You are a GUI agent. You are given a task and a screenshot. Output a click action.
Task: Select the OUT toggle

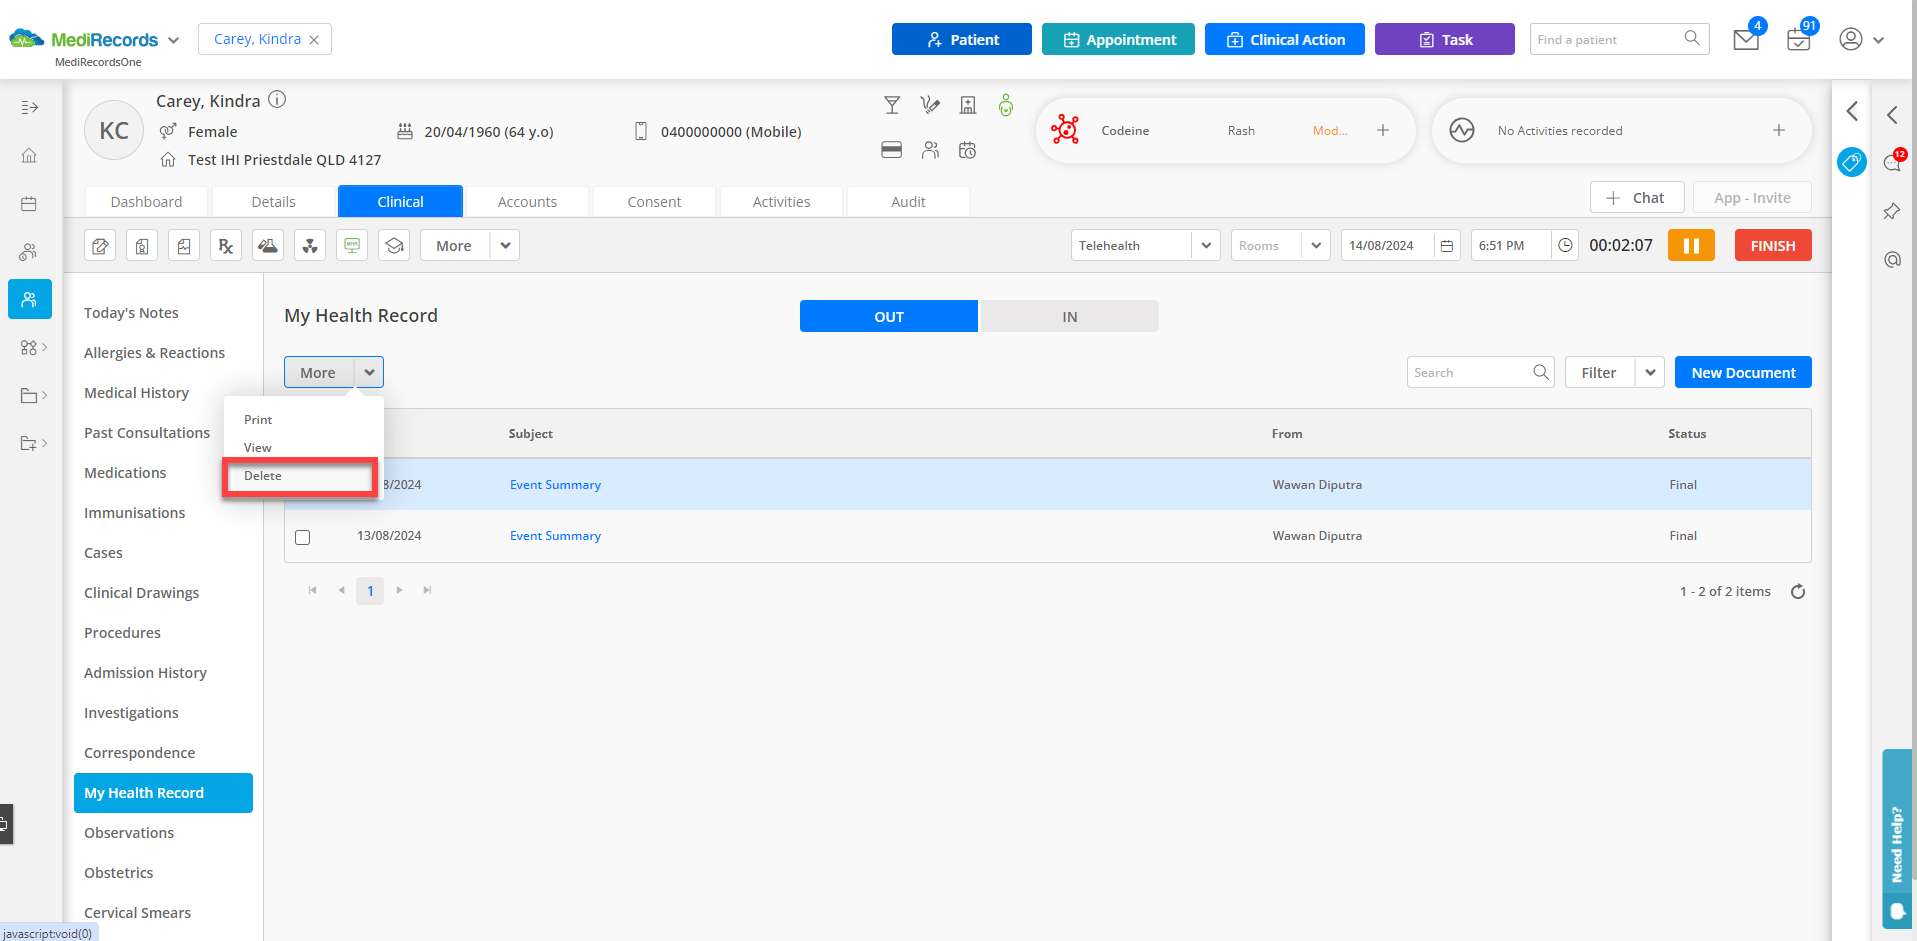pyautogui.click(x=888, y=317)
